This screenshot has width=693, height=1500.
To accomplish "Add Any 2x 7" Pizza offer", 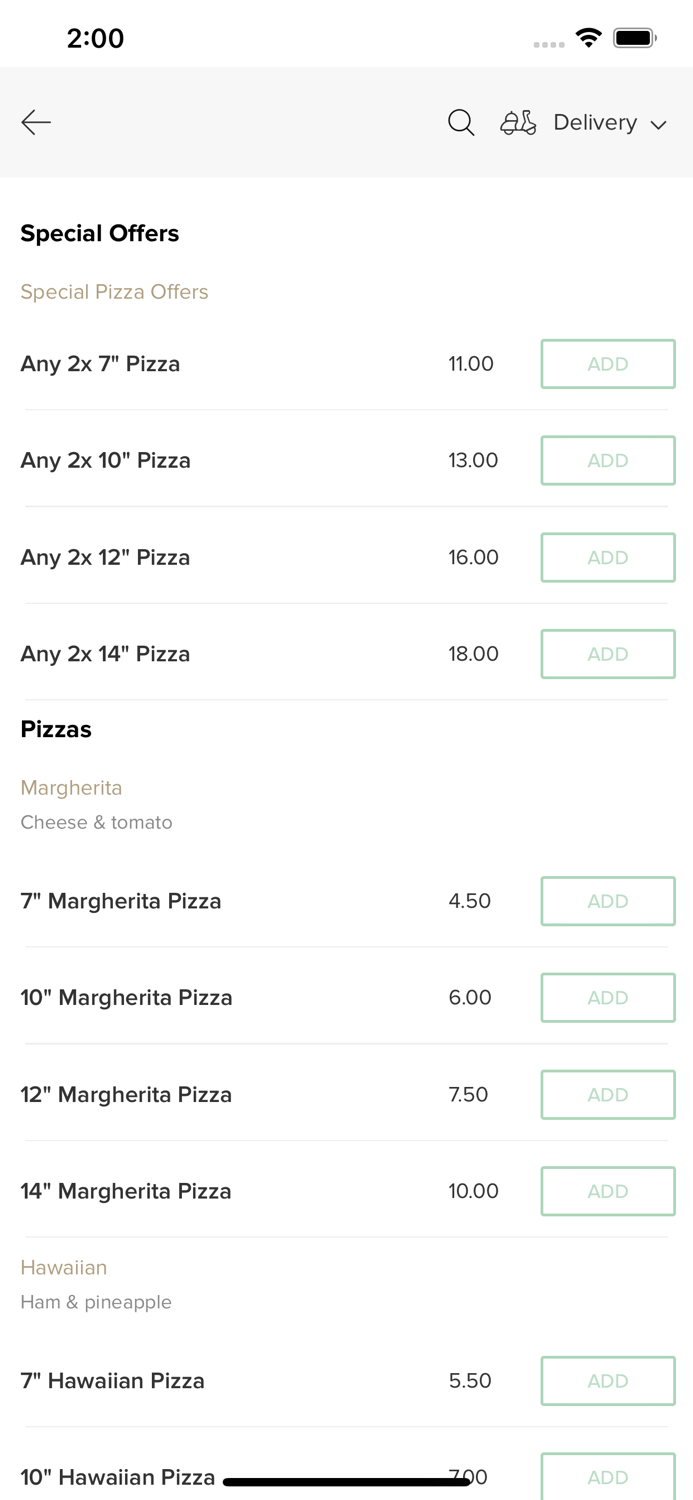I will click(608, 363).
